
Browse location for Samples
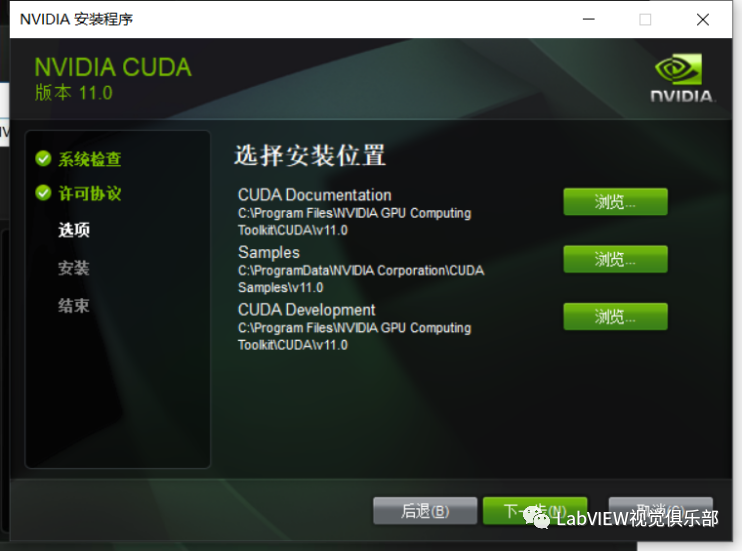tap(615, 259)
